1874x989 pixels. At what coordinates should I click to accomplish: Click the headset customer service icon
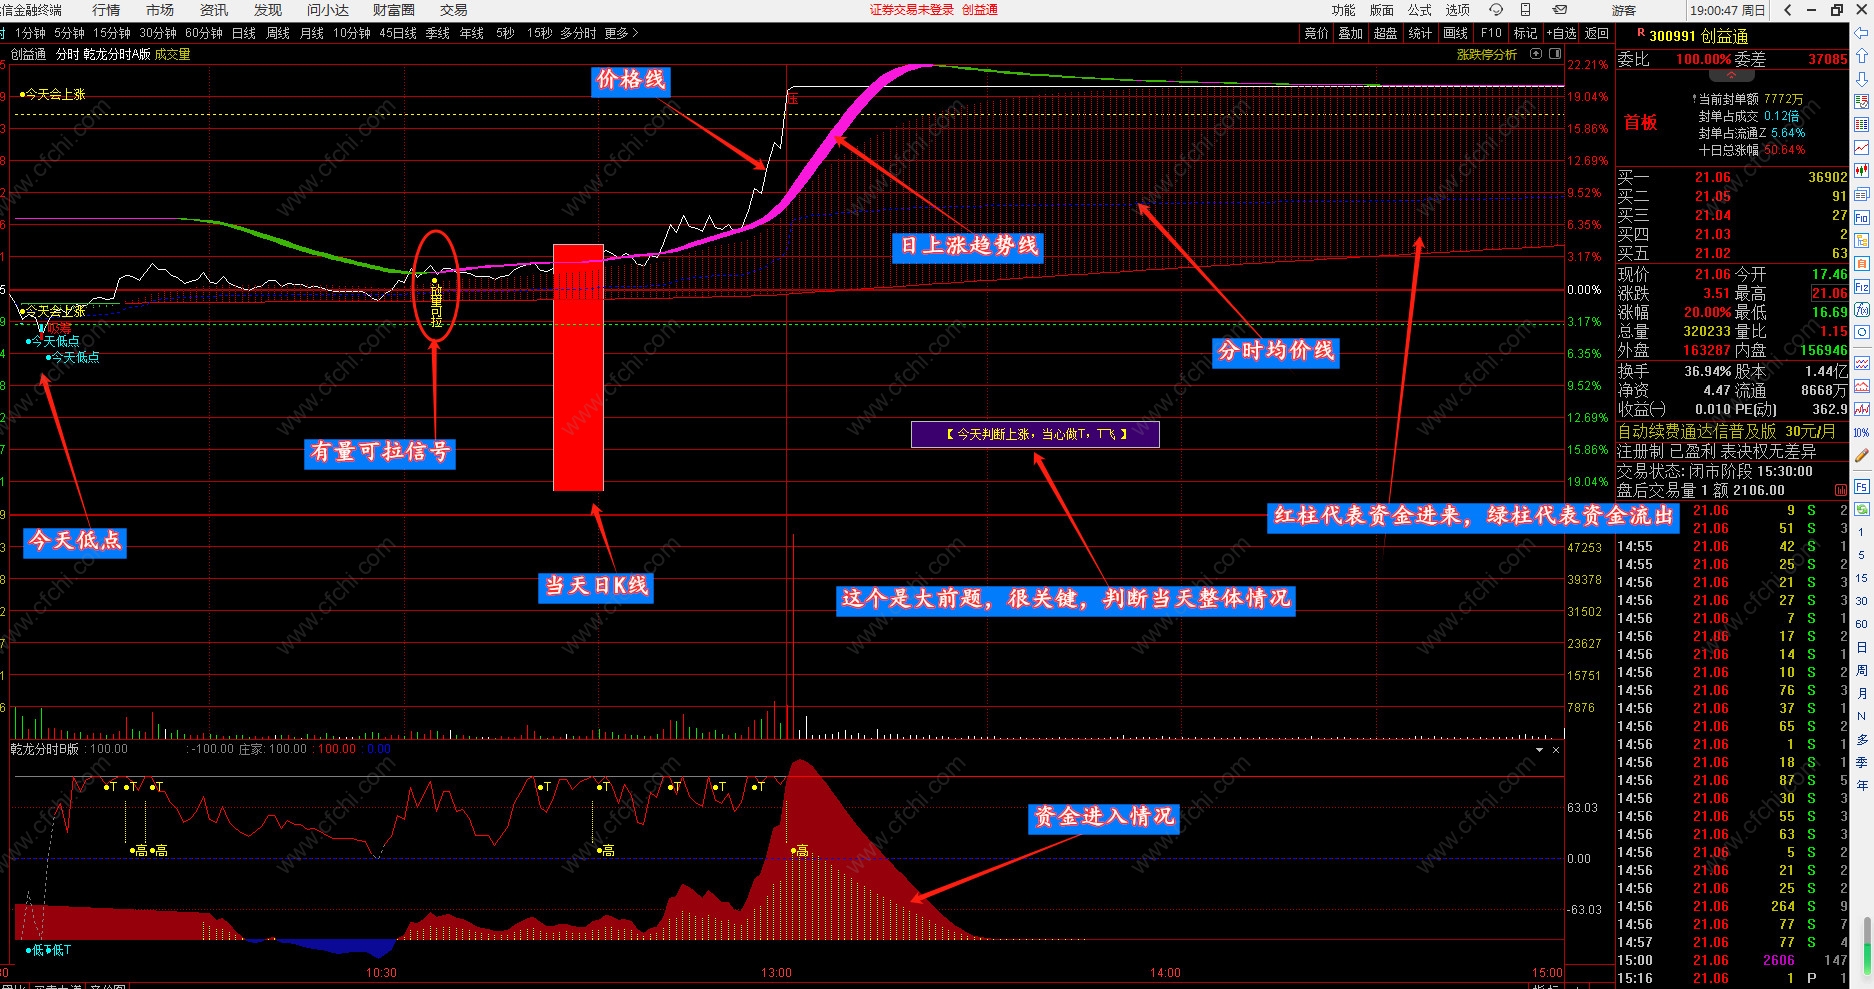pyautogui.click(x=1495, y=10)
